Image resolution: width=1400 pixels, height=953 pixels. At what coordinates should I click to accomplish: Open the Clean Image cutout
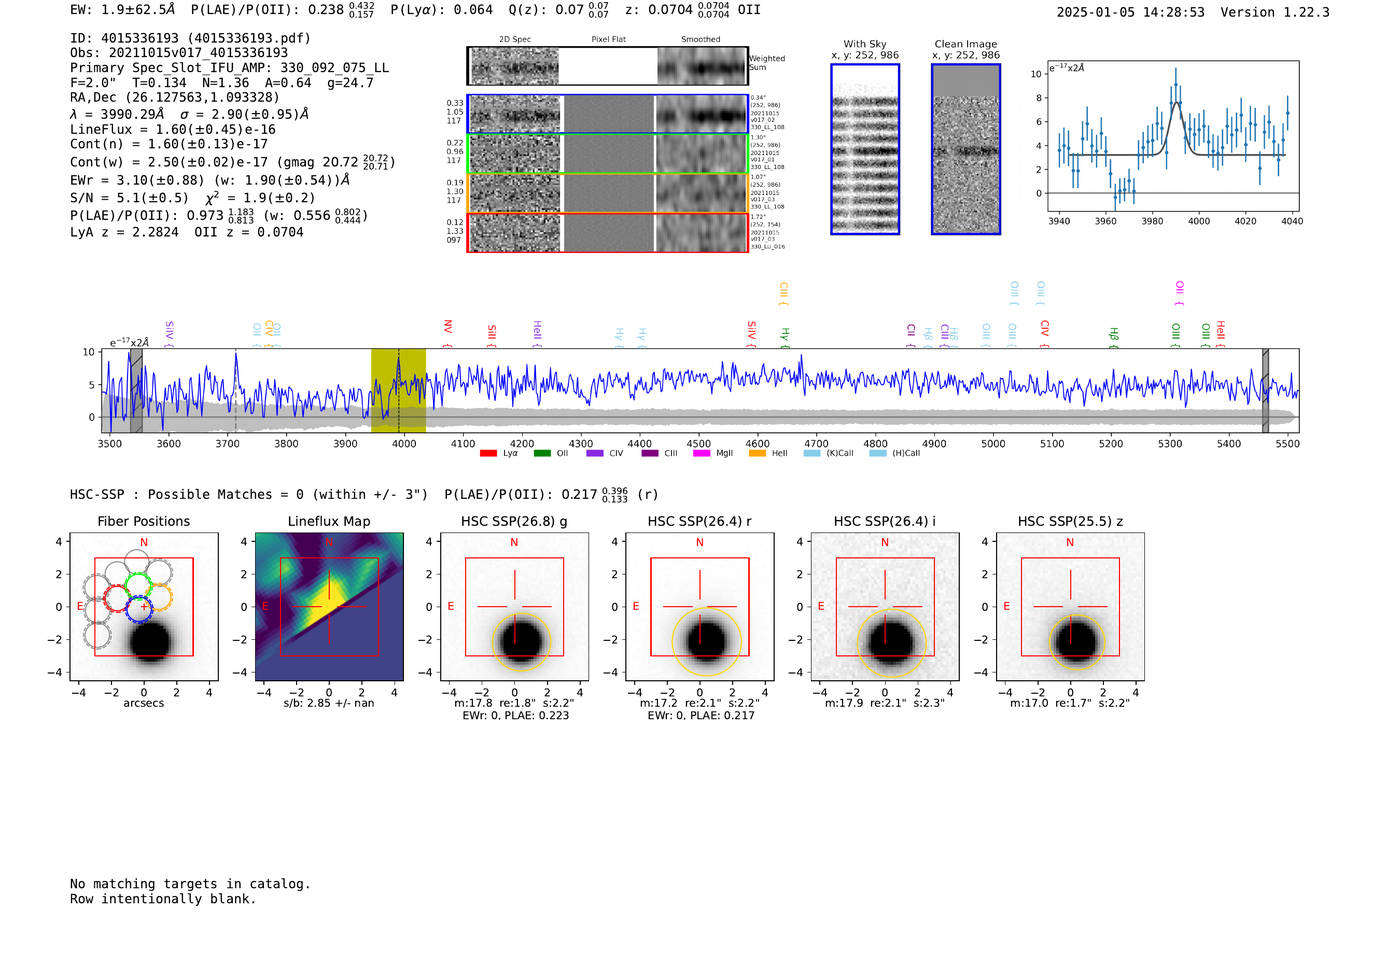click(966, 149)
